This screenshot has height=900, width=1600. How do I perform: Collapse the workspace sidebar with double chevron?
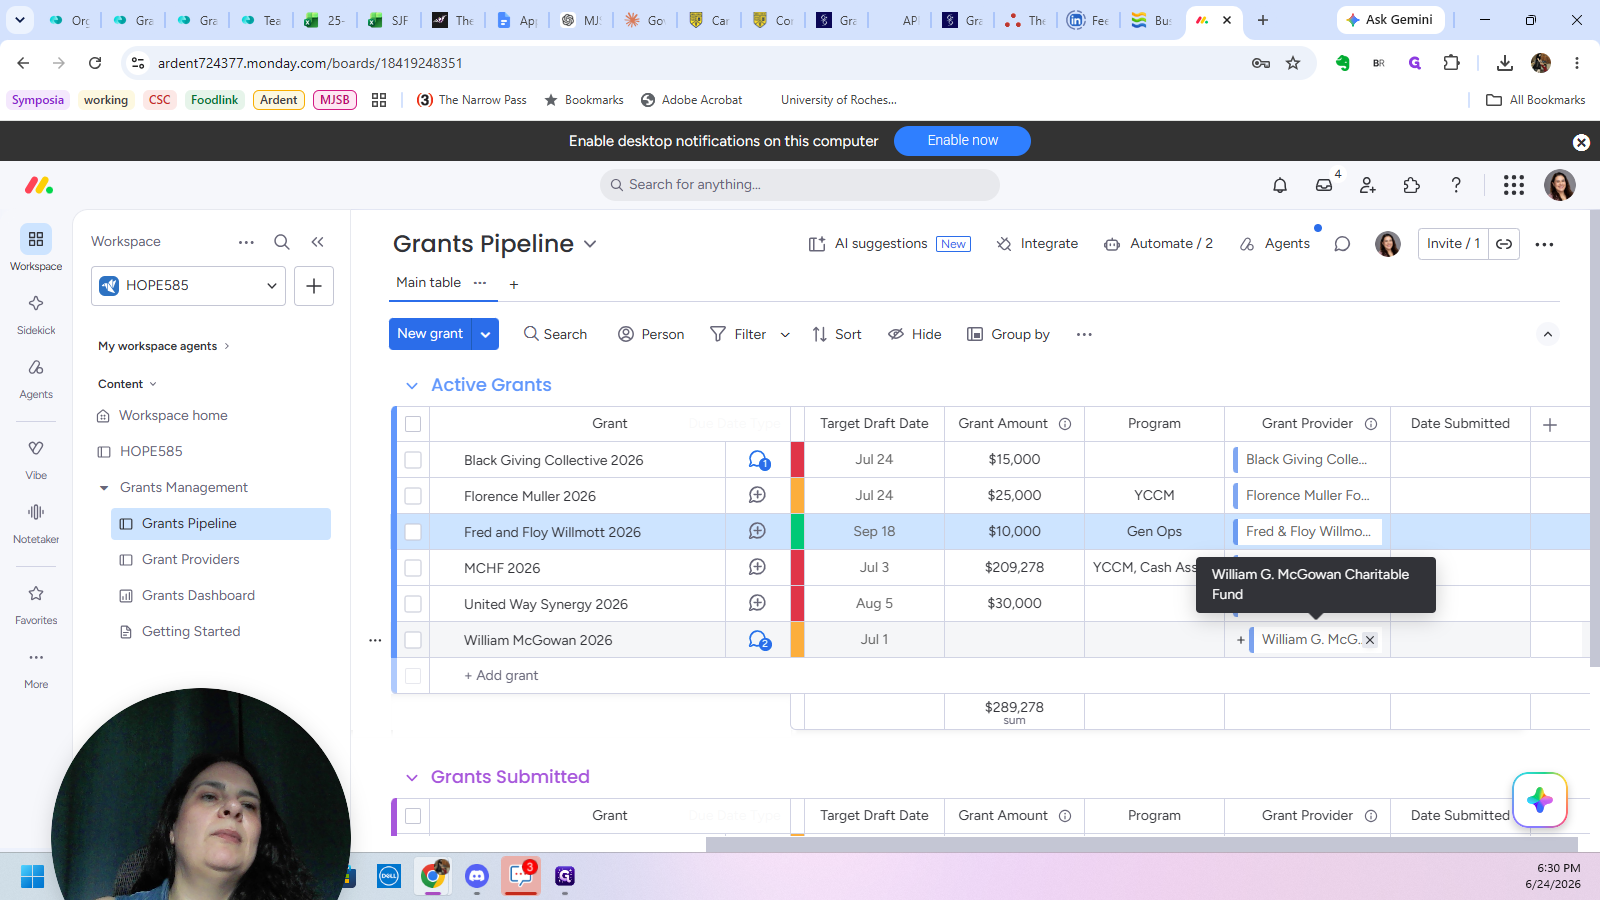317,242
